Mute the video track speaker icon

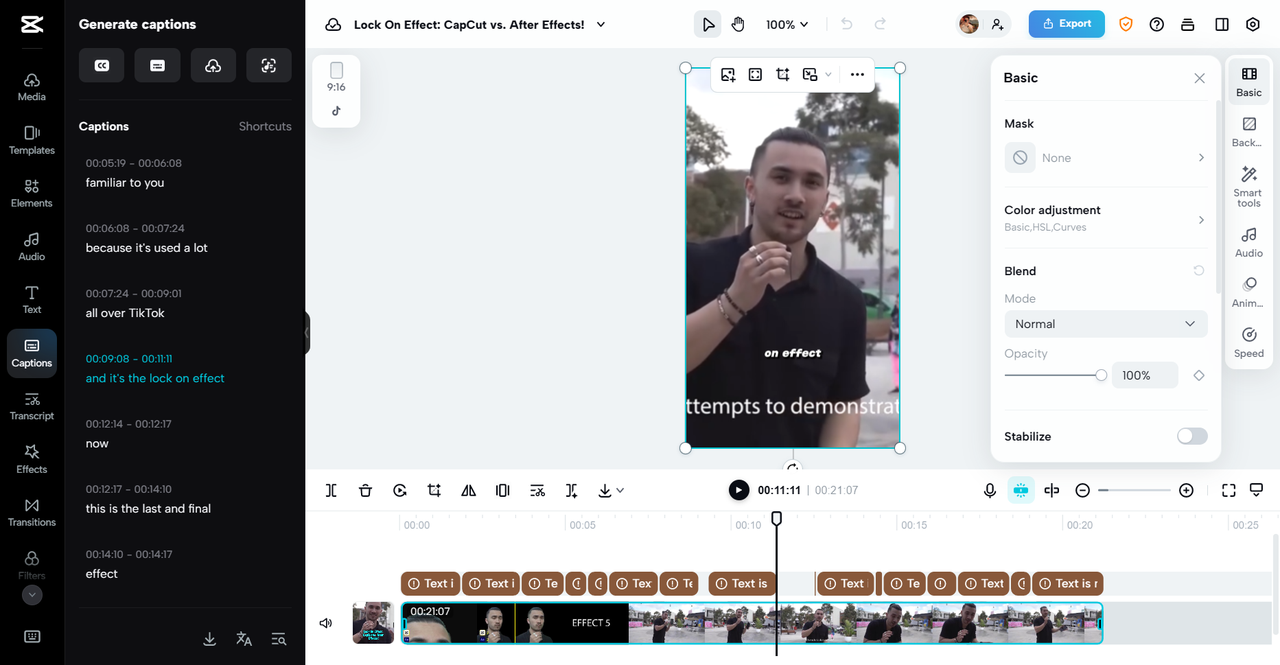(x=325, y=623)
